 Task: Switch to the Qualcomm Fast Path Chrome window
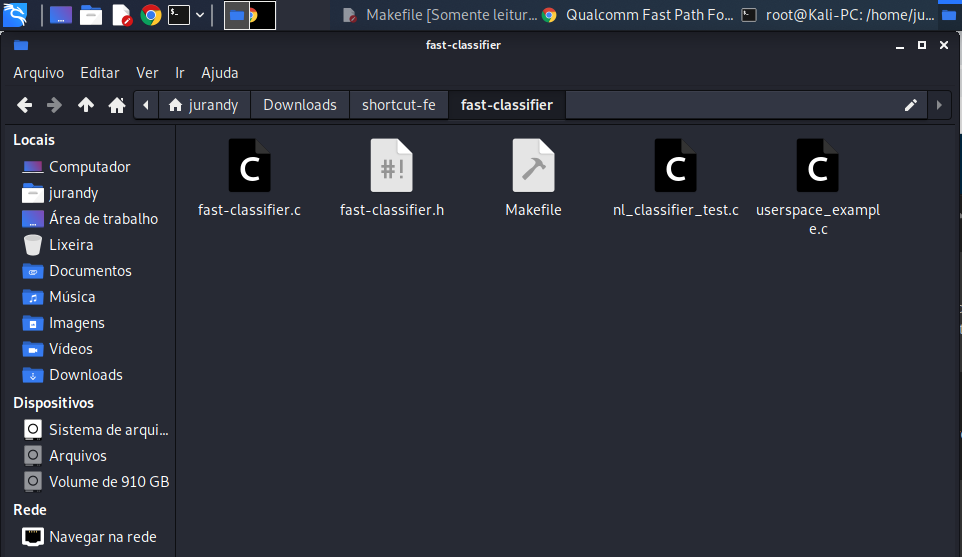(x=638, y=15)
